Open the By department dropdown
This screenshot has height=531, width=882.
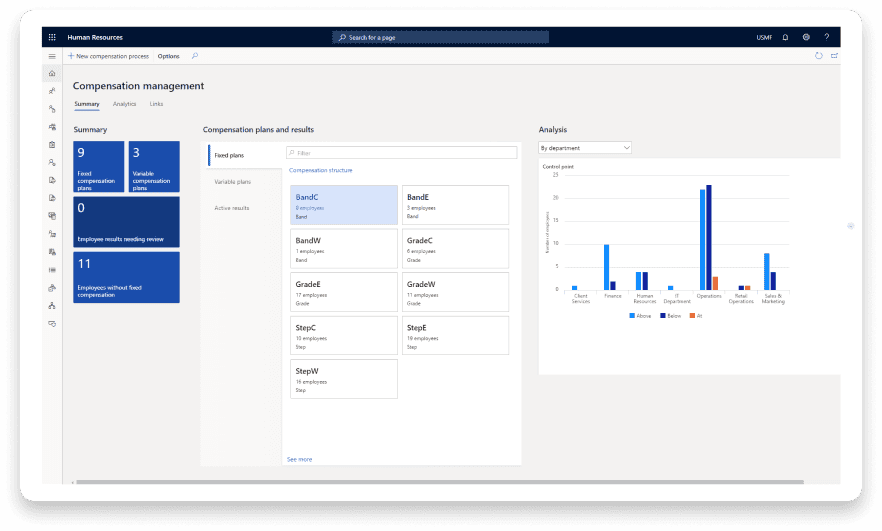tap(585, 148)
